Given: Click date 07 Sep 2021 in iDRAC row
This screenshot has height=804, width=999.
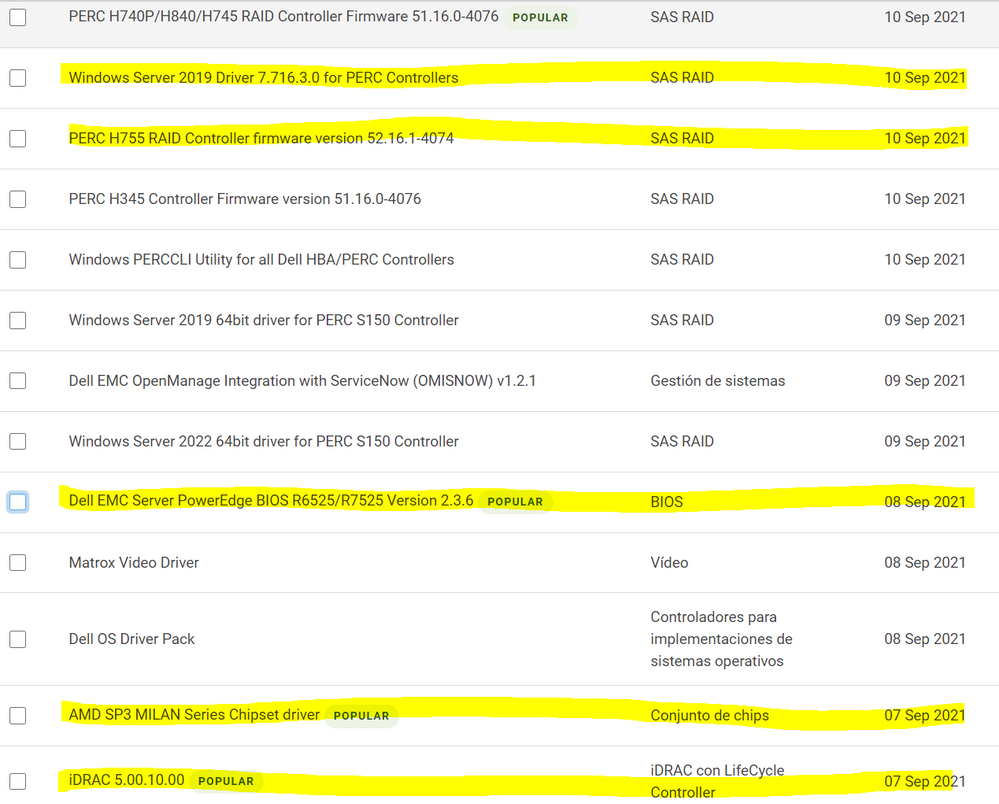Looking at the screenshot, I should 924,780.
